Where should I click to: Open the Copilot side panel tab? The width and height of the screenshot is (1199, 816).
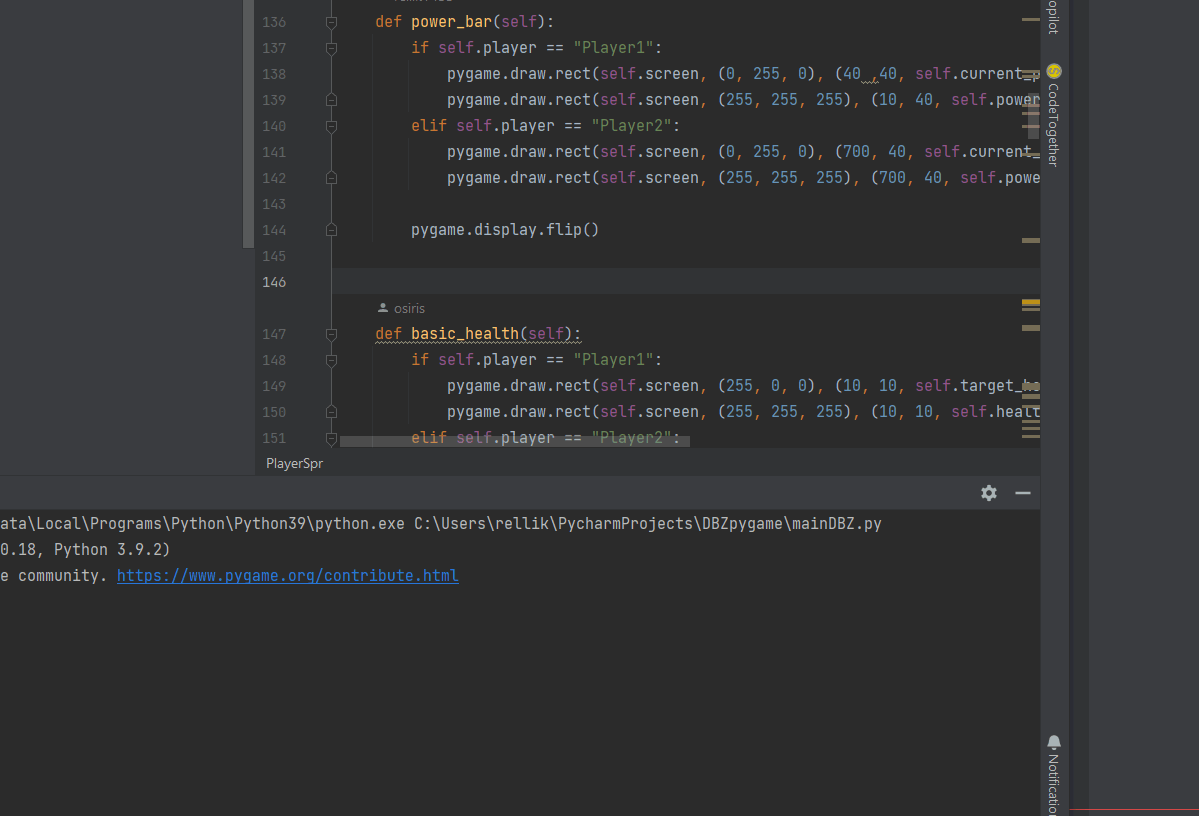click(x=1054, y=16)
